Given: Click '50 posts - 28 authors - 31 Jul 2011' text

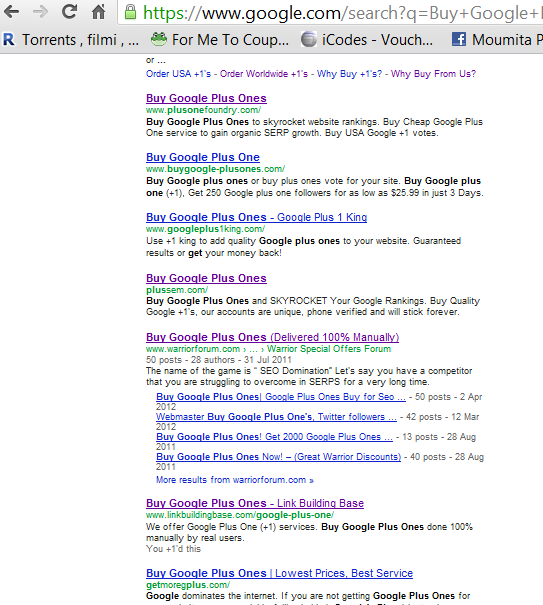Looking at the screenshot, I should point(218,360).
